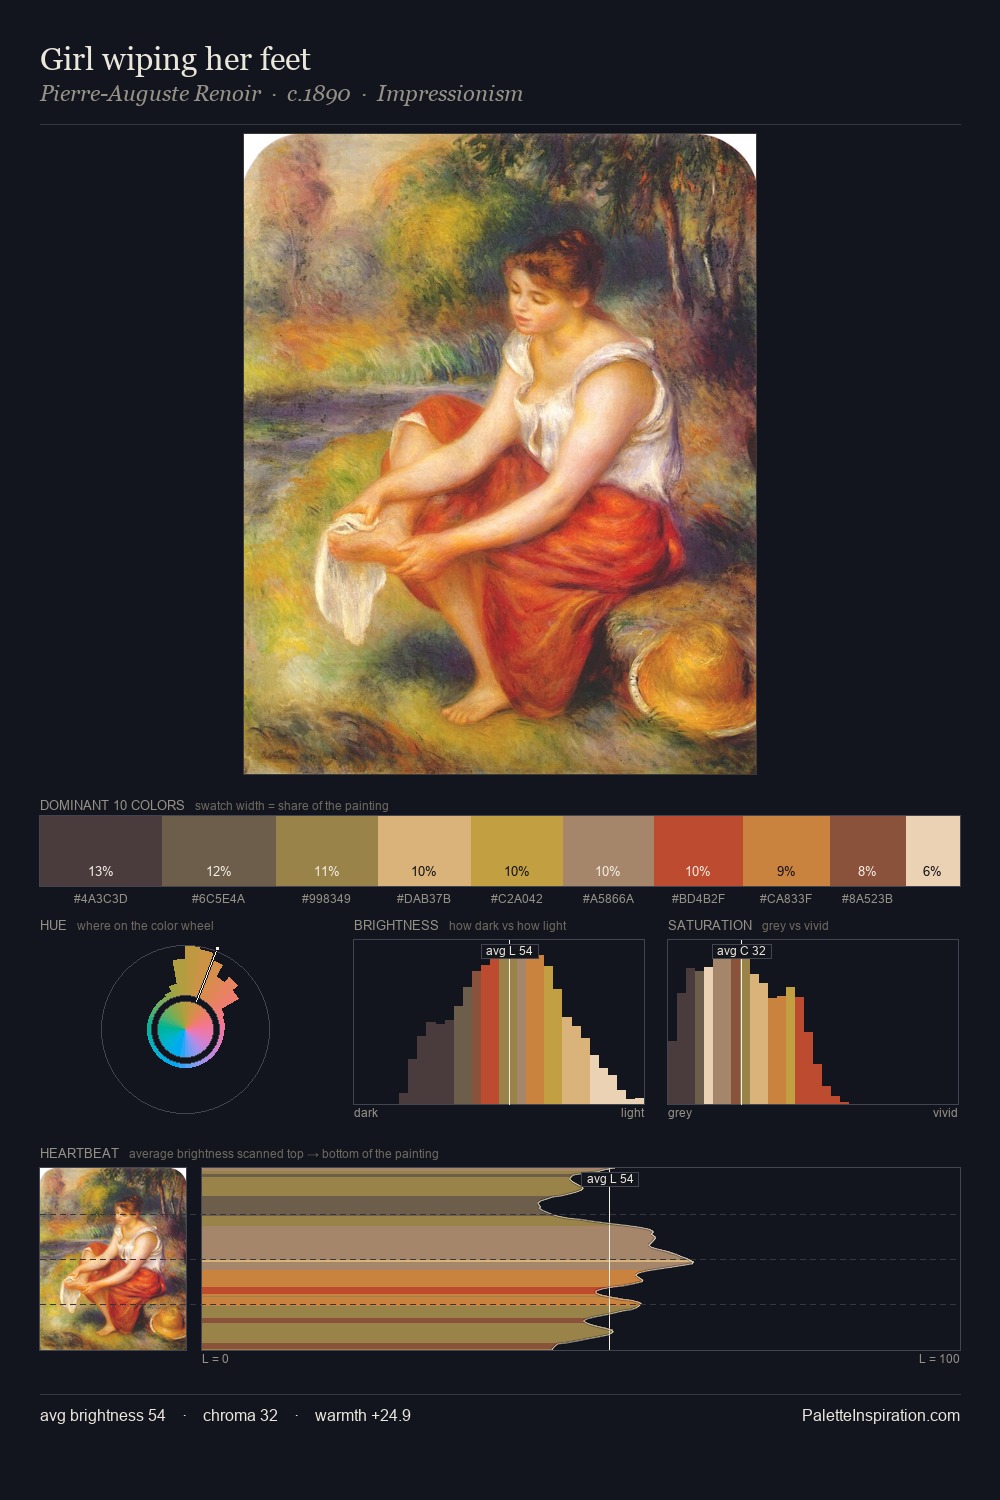The width and height of the screenshot is (1000, 1500).
Task: Click the hex code #8A523B text
Action: (x=867, y=898)
